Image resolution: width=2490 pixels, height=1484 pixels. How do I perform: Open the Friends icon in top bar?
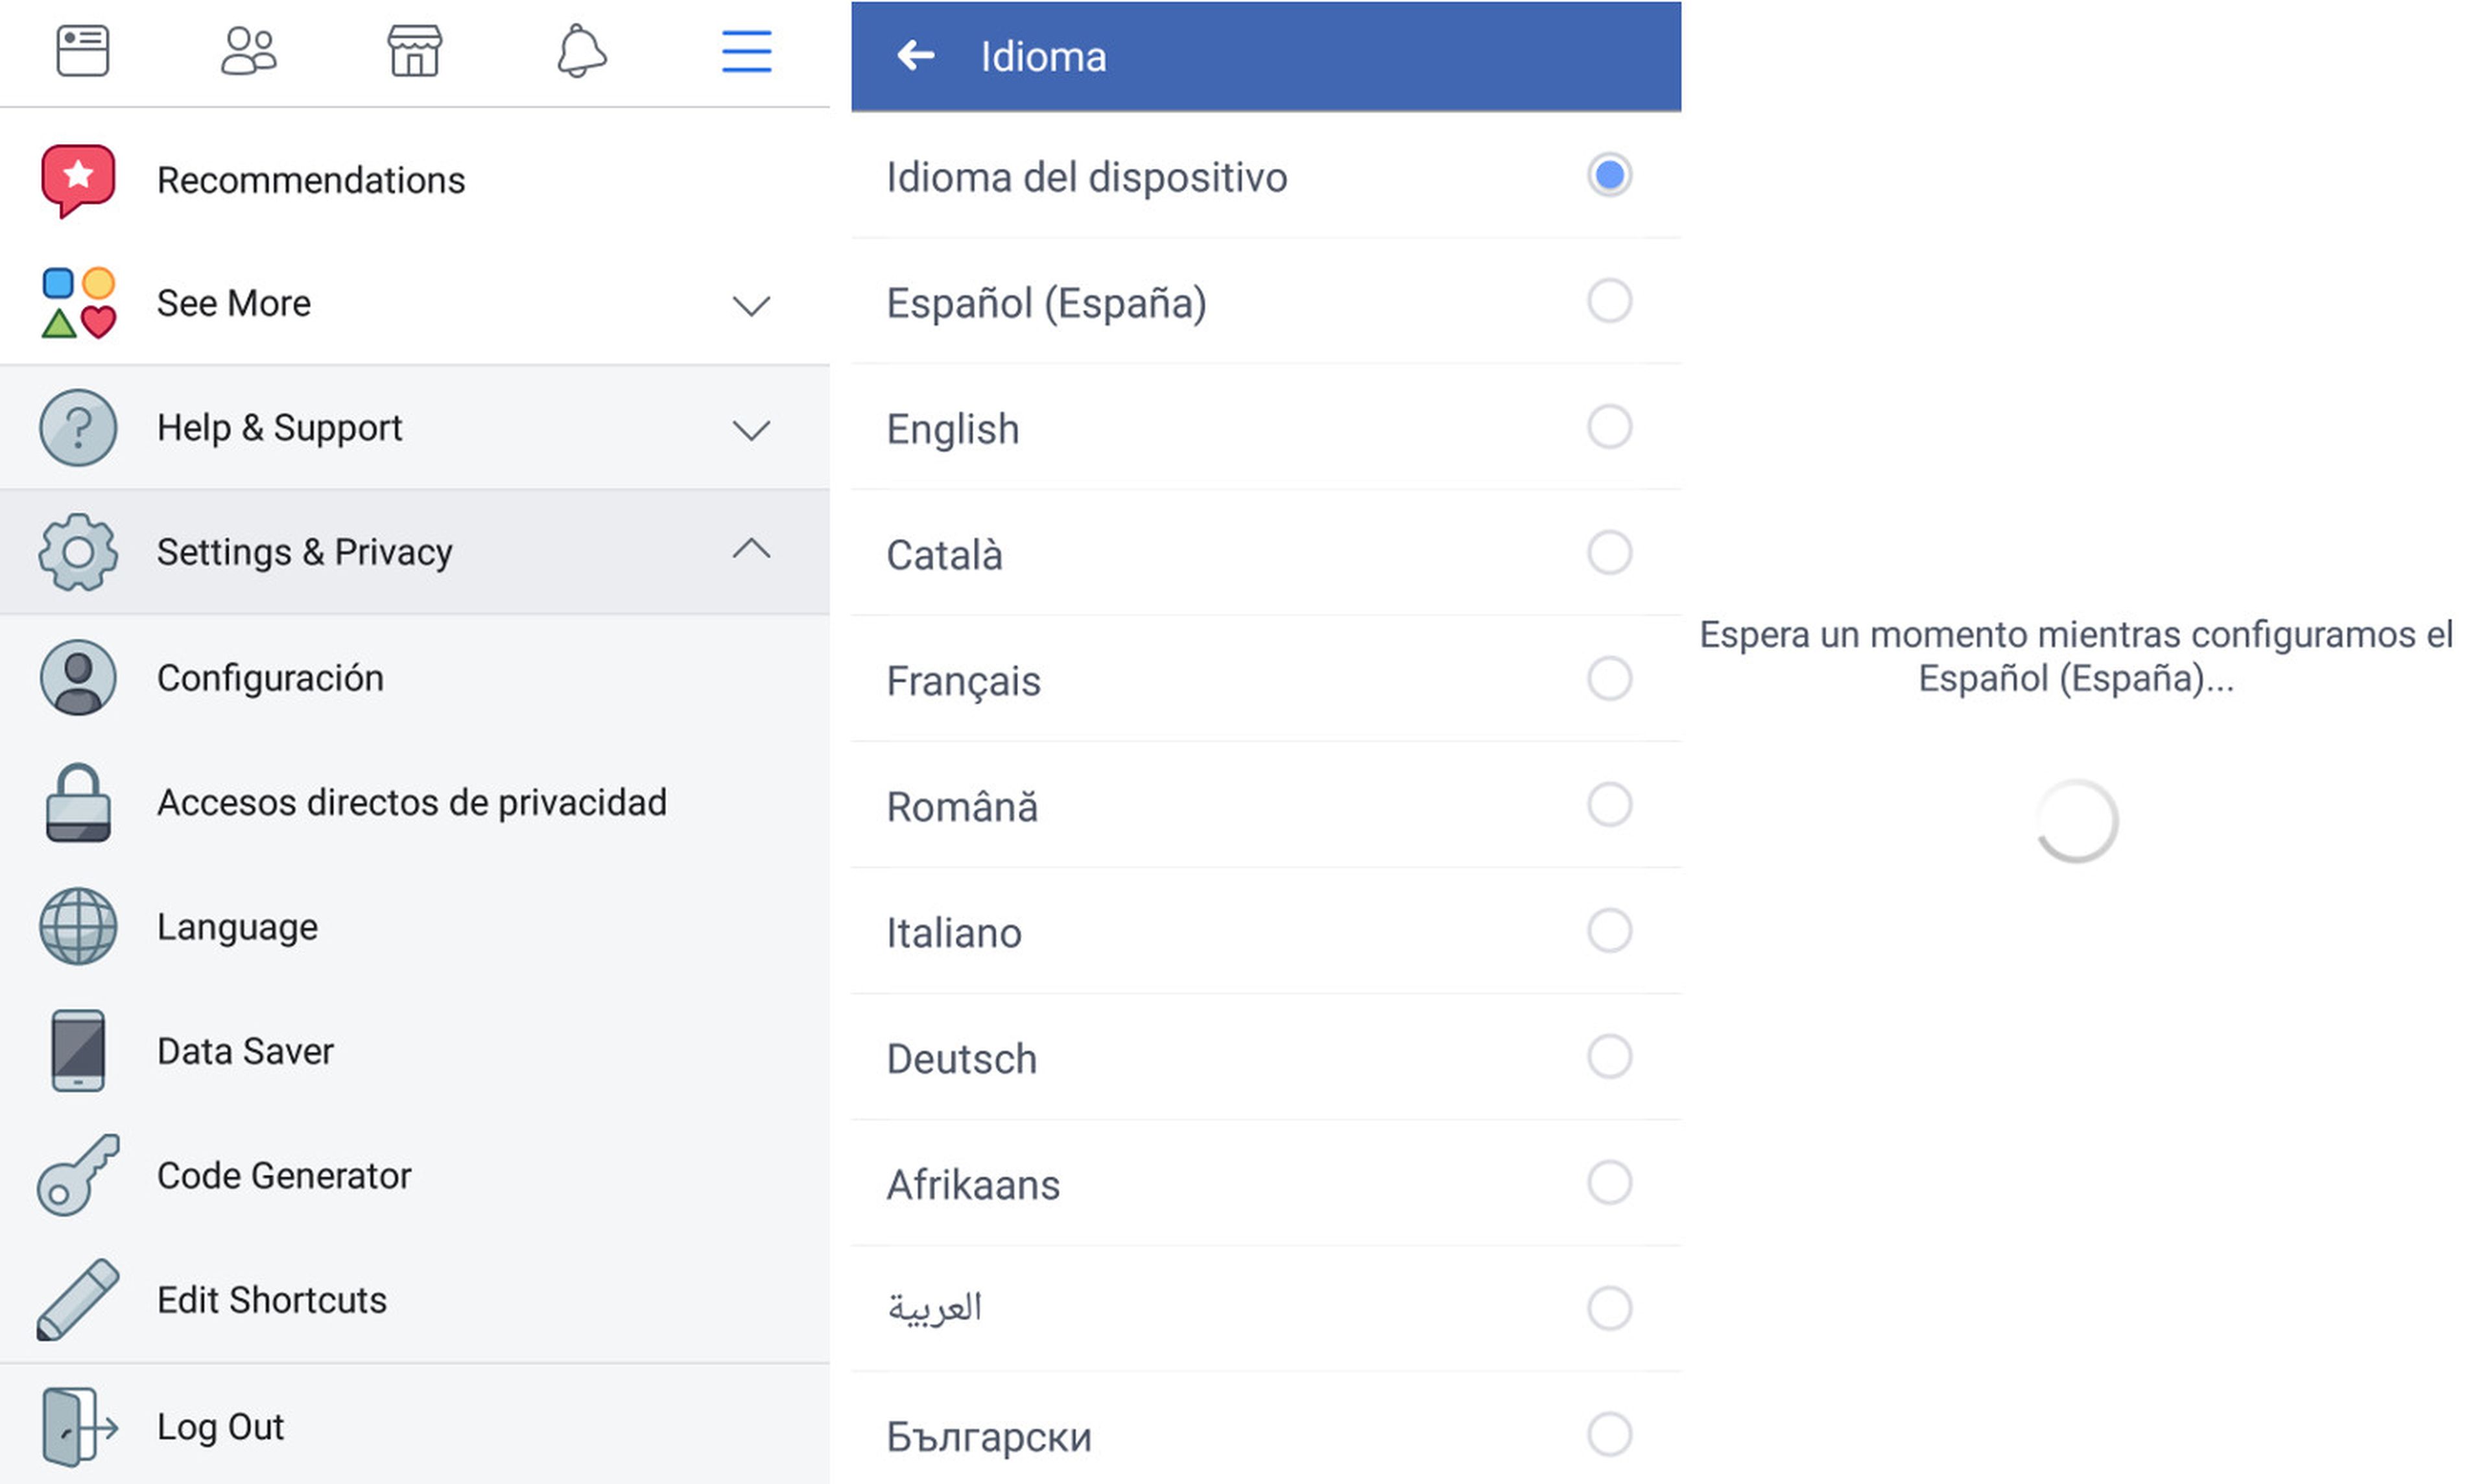[248, 51]
